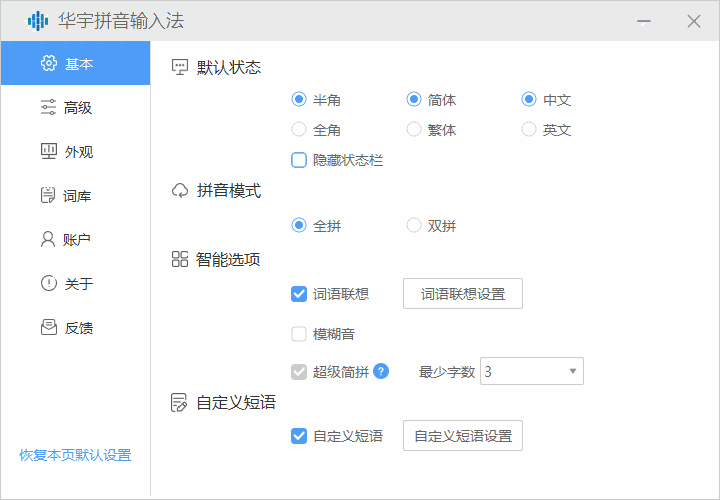This screenshot has width=720, height=500.
Task: Minimize the settings window
Action: click(644, 21)
